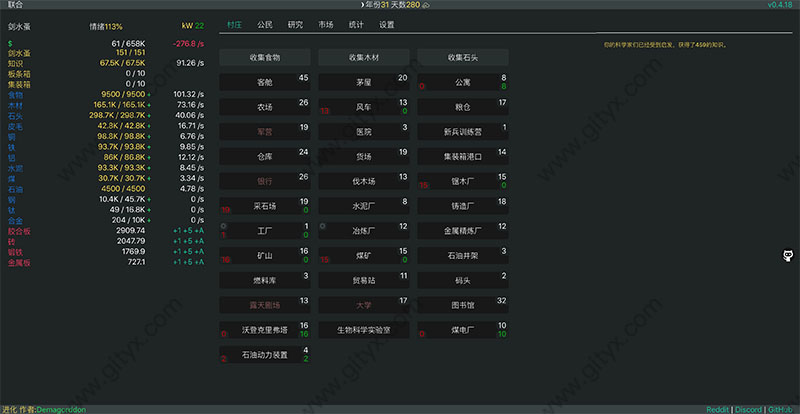Click the gear icon on 工厂 building

pyautogui.click(x=224, y=225)
